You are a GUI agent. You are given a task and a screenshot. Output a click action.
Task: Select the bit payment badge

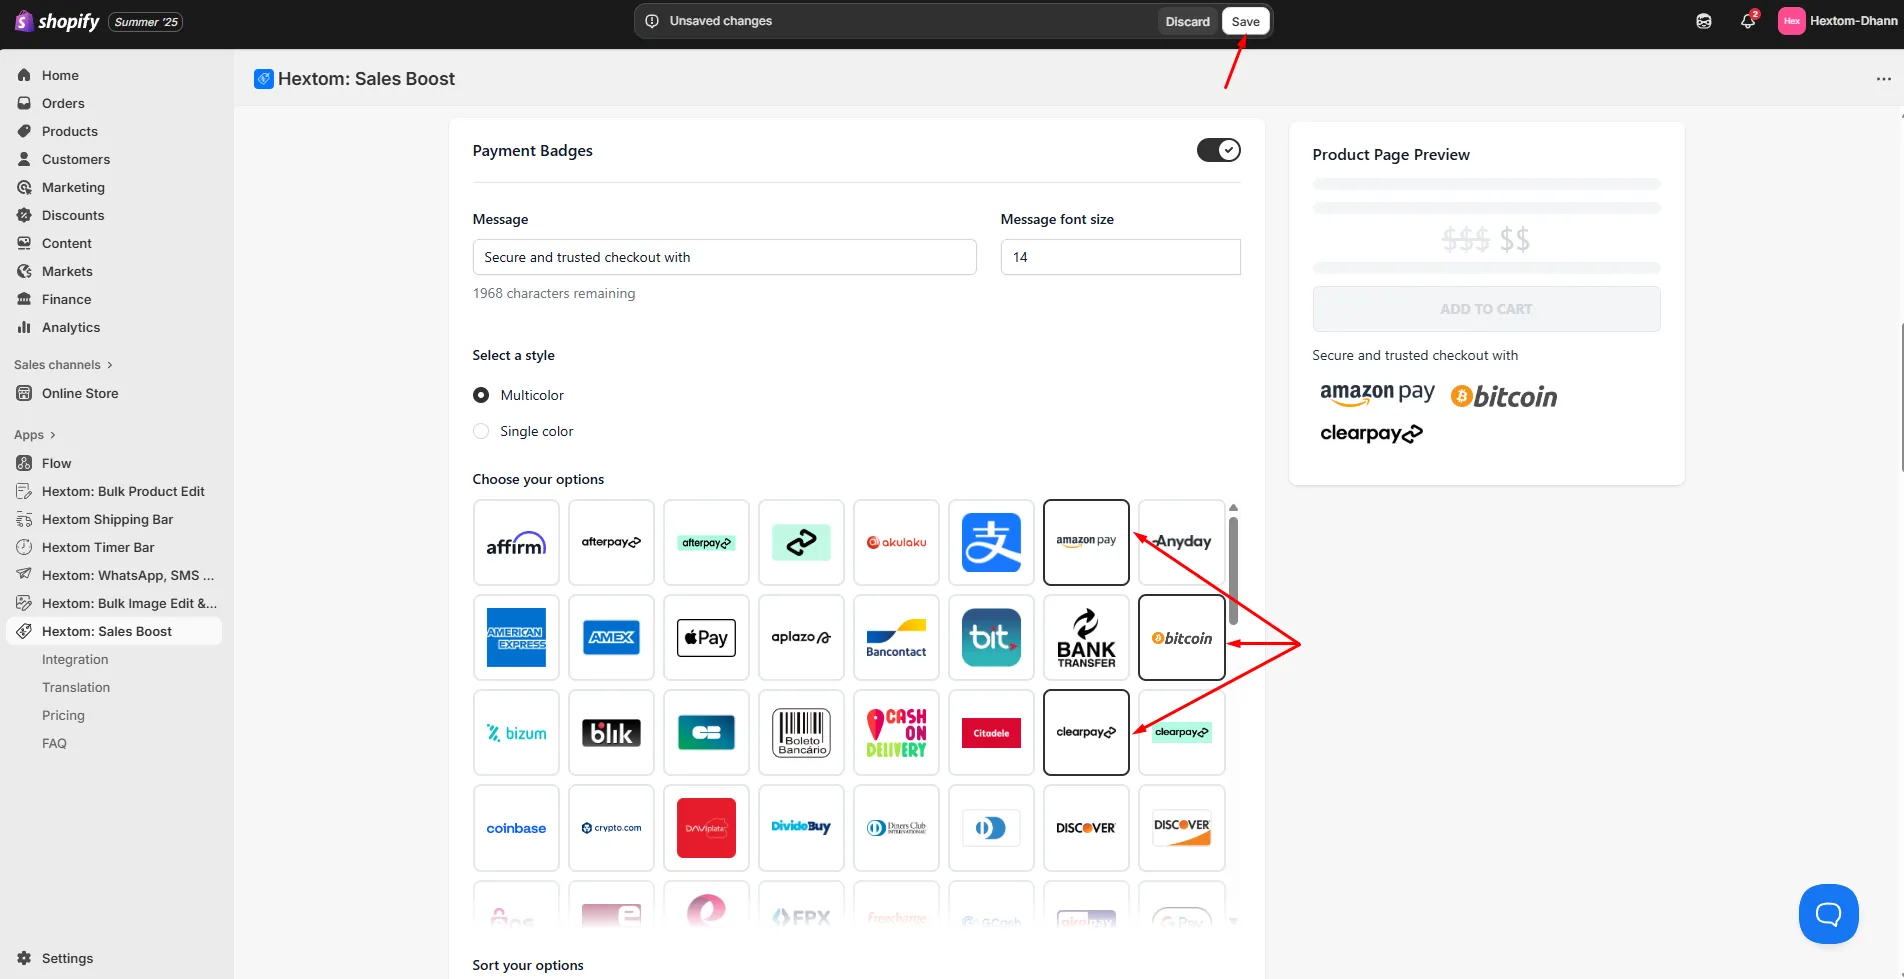click(991, 637)
